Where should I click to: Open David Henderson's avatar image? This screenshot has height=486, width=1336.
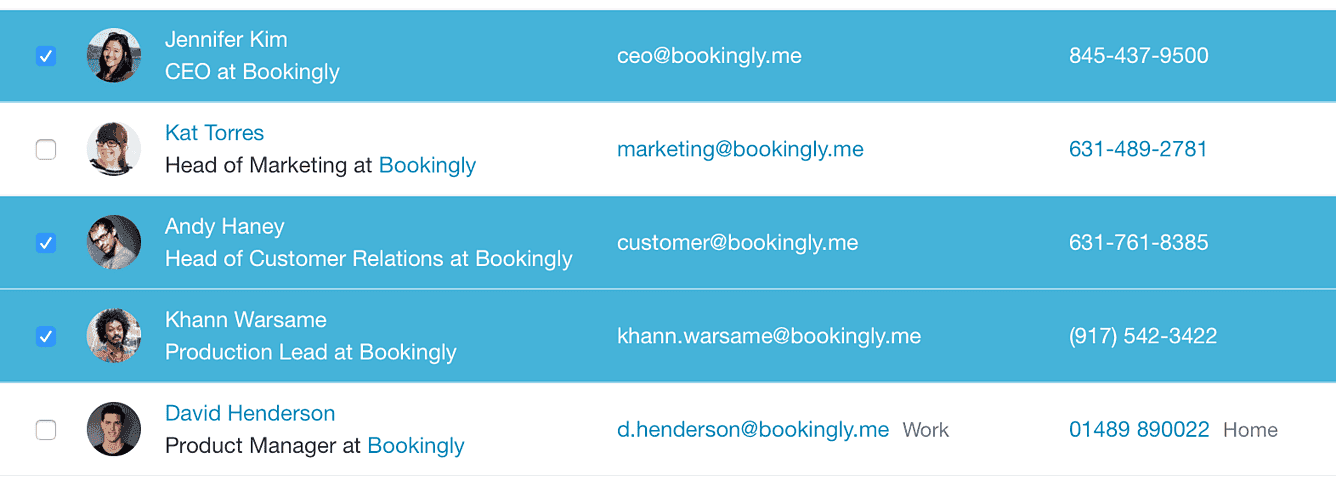(x=113, y=429)
